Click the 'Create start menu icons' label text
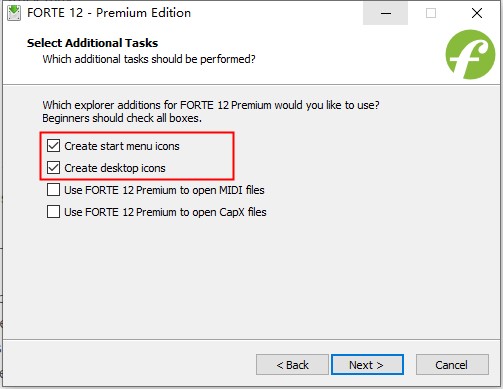 pyautogui.click(x=122, y=146)
